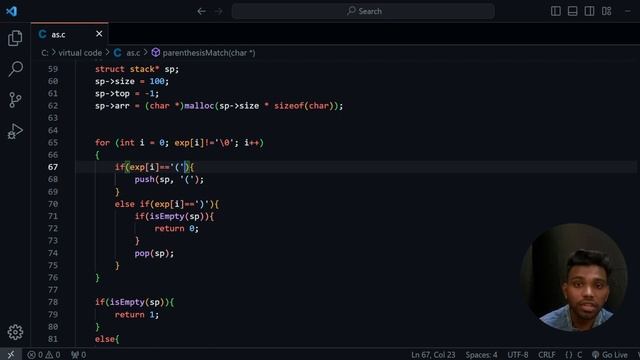The height and width of the screenshot is (360, 640).
Task: Toggle the primary side bar layout icon
Action: click(556, 11)
